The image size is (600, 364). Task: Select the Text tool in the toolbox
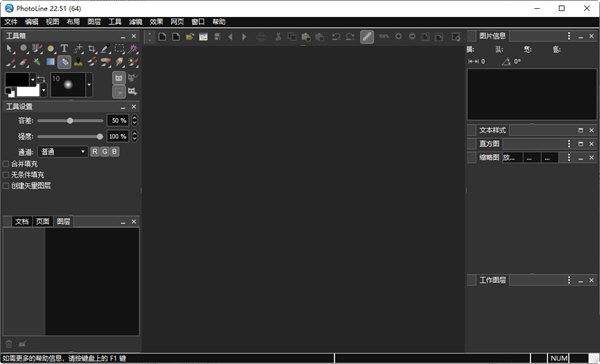pos(64,49)
